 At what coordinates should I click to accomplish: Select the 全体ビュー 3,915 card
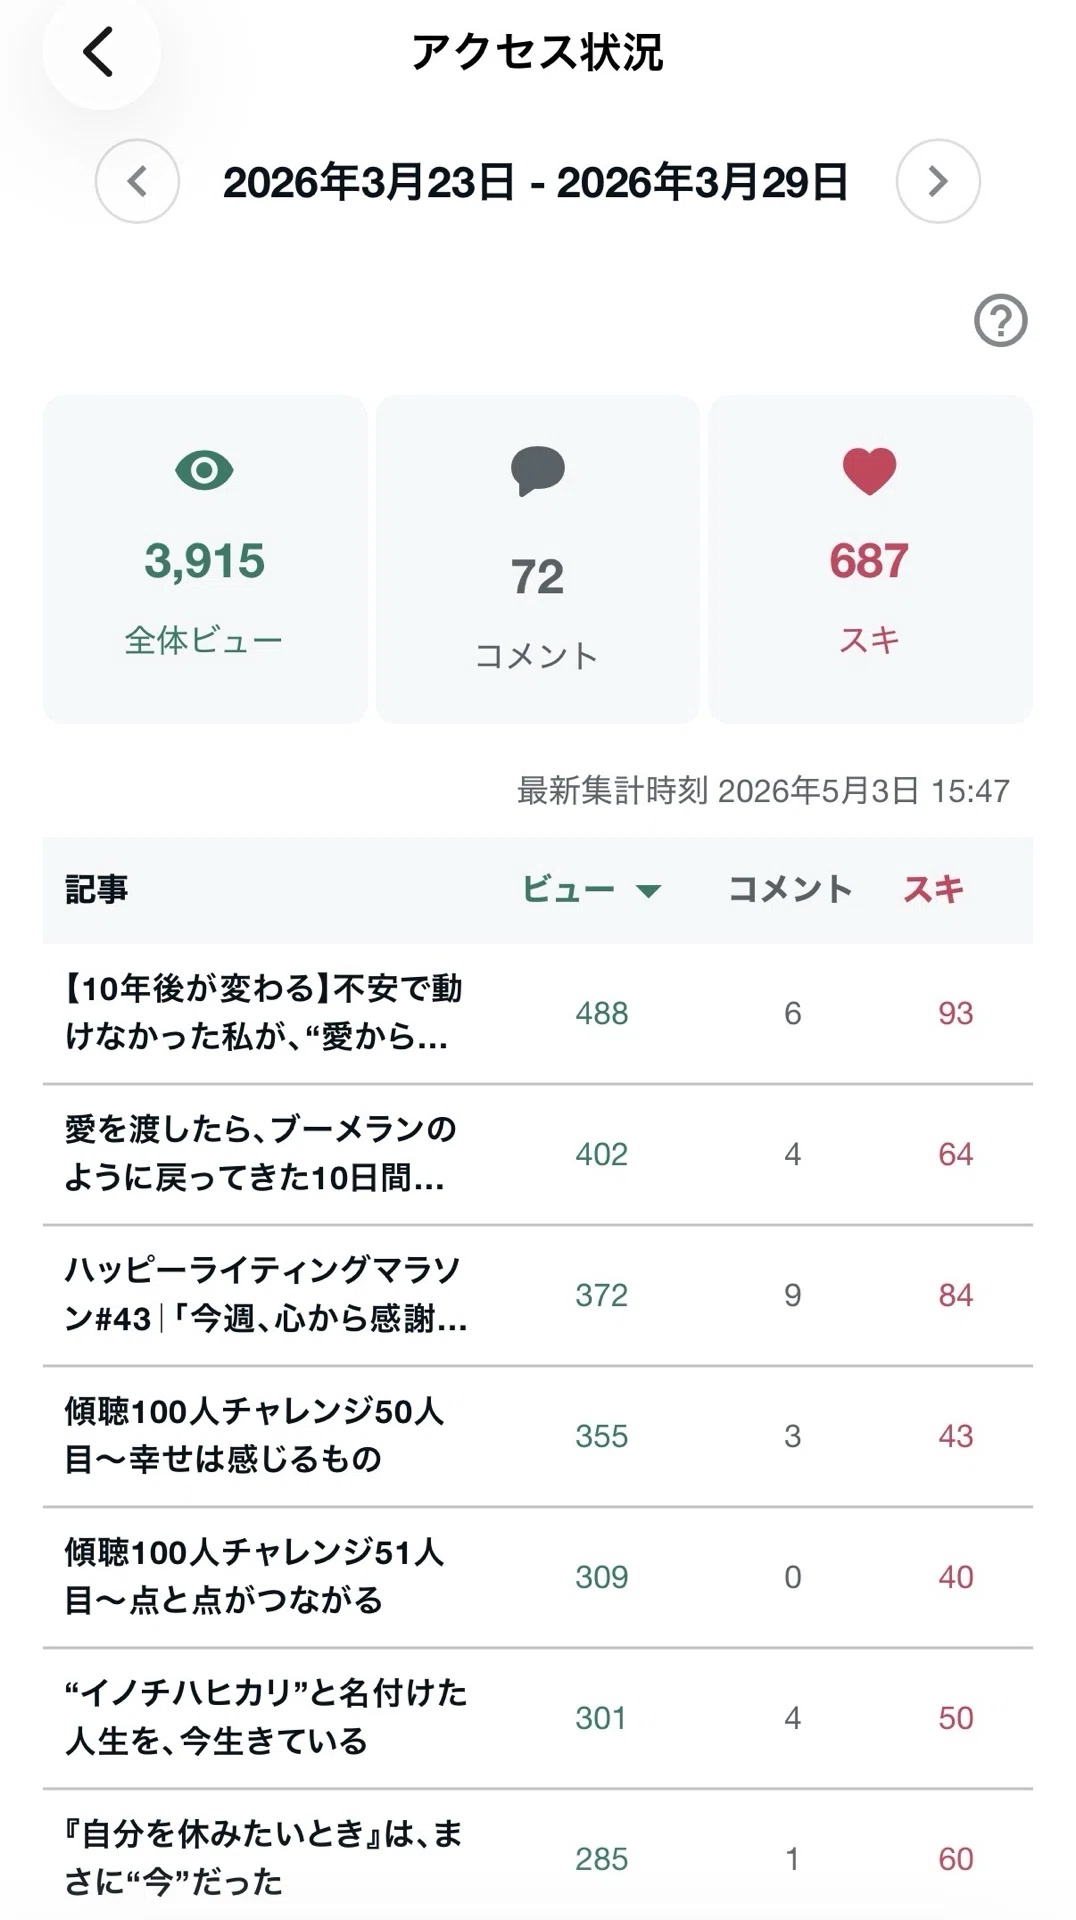(205, 559)
